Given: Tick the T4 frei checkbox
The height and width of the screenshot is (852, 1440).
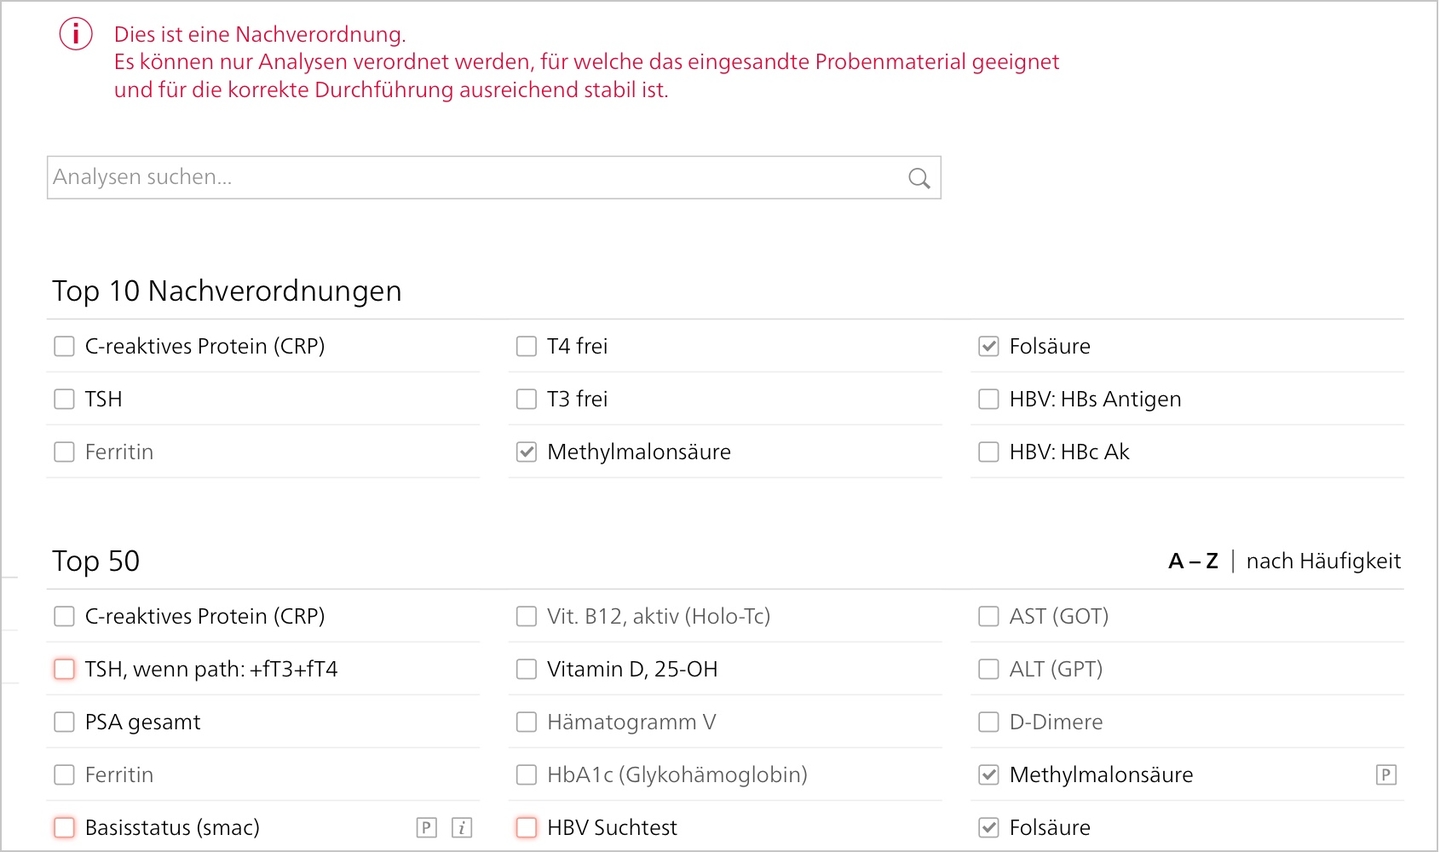Looking at the screenshot, I should tap(526, 346).
